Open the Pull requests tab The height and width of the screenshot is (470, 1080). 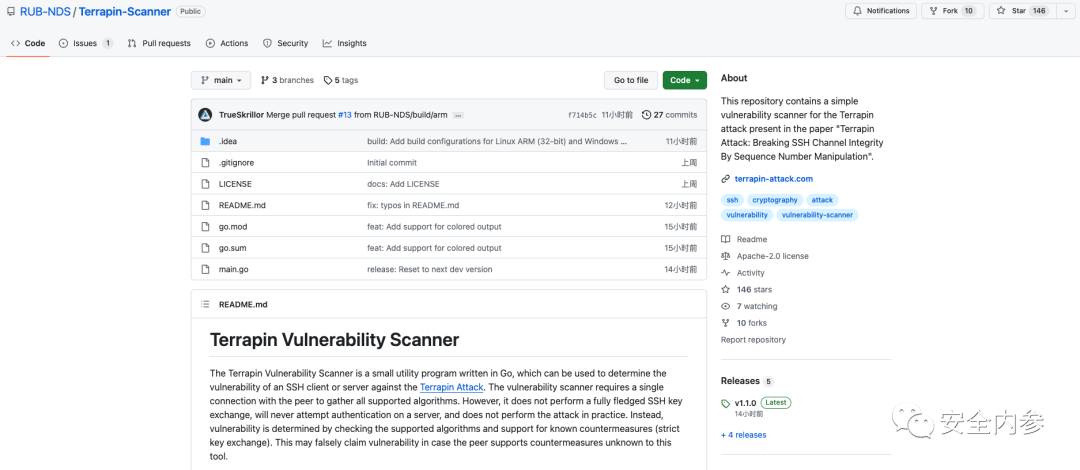159,43
